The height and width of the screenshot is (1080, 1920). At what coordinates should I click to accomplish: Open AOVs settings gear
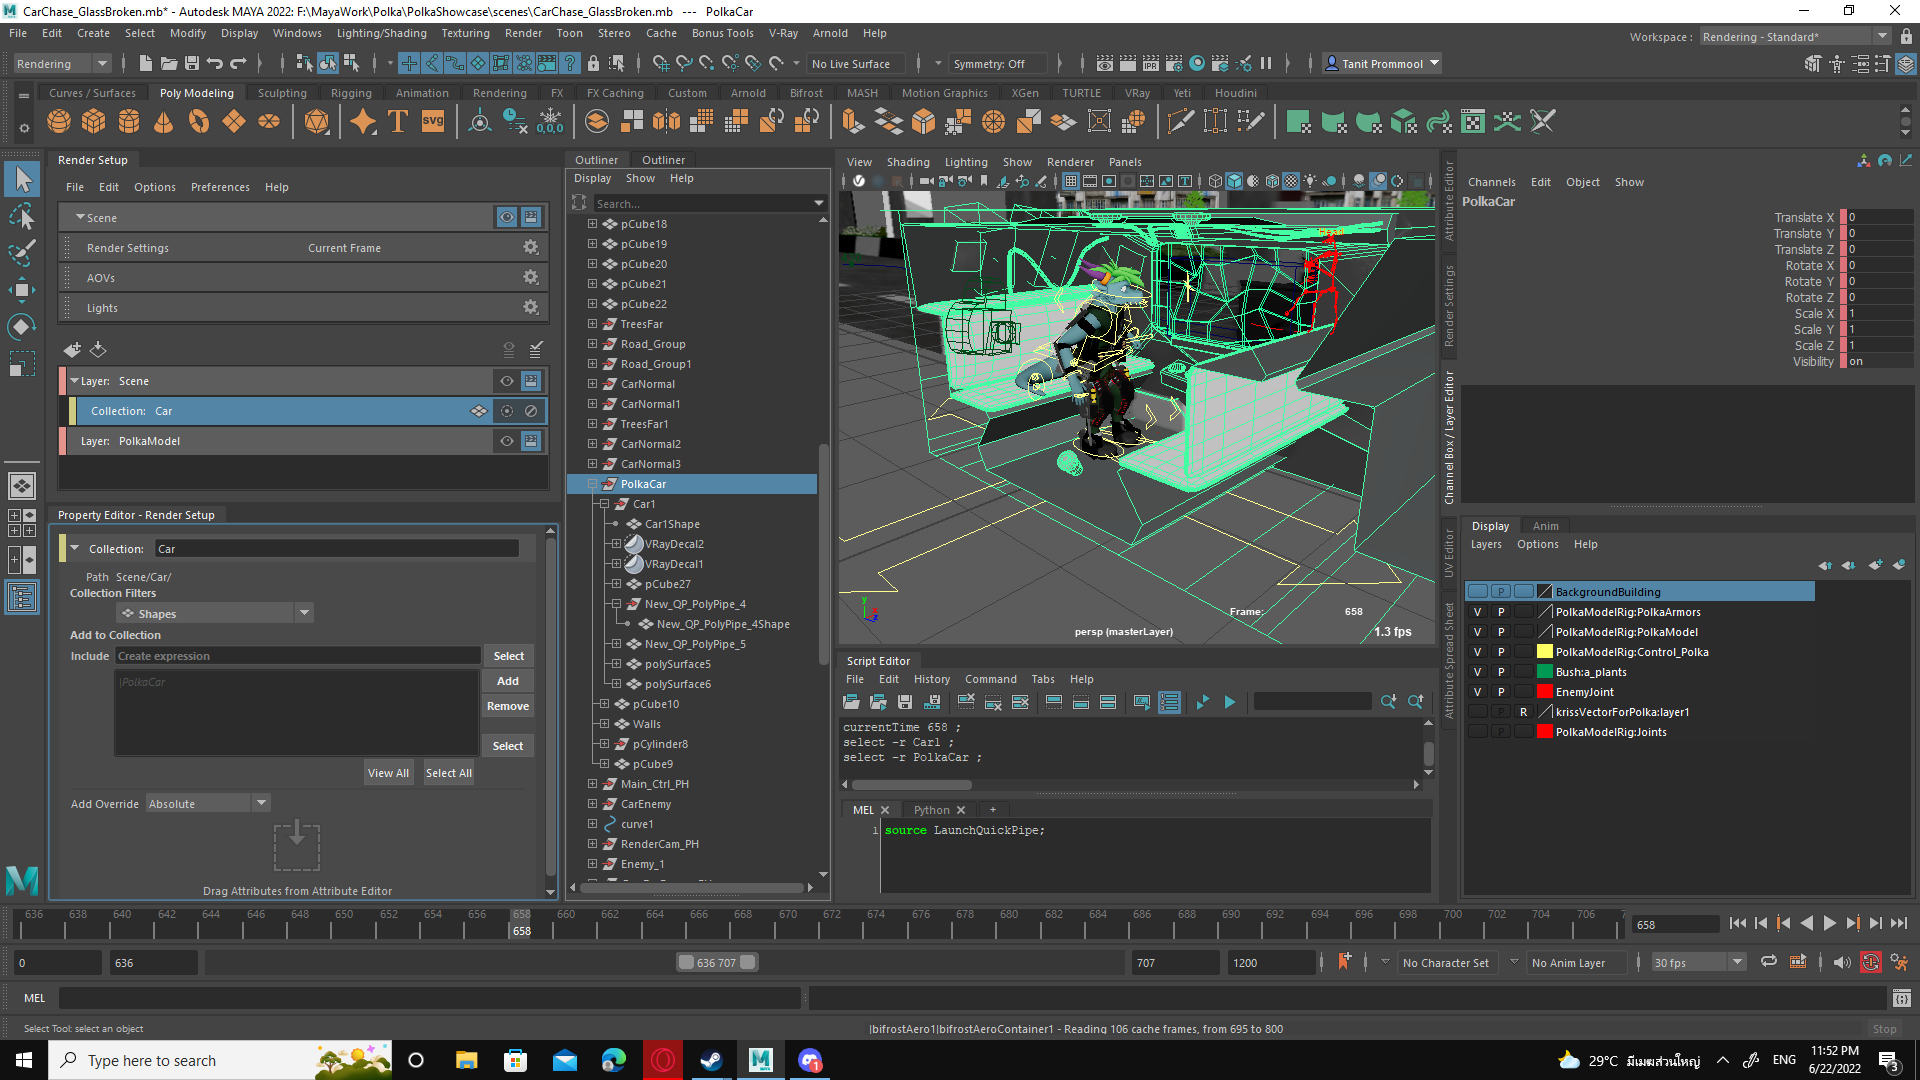(x=531, y=277)
